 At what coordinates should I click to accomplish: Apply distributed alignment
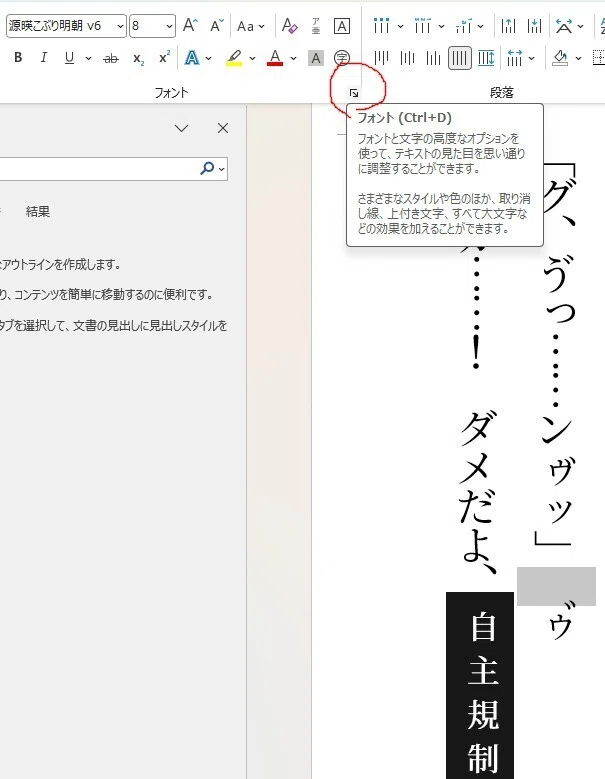point(486,59)
